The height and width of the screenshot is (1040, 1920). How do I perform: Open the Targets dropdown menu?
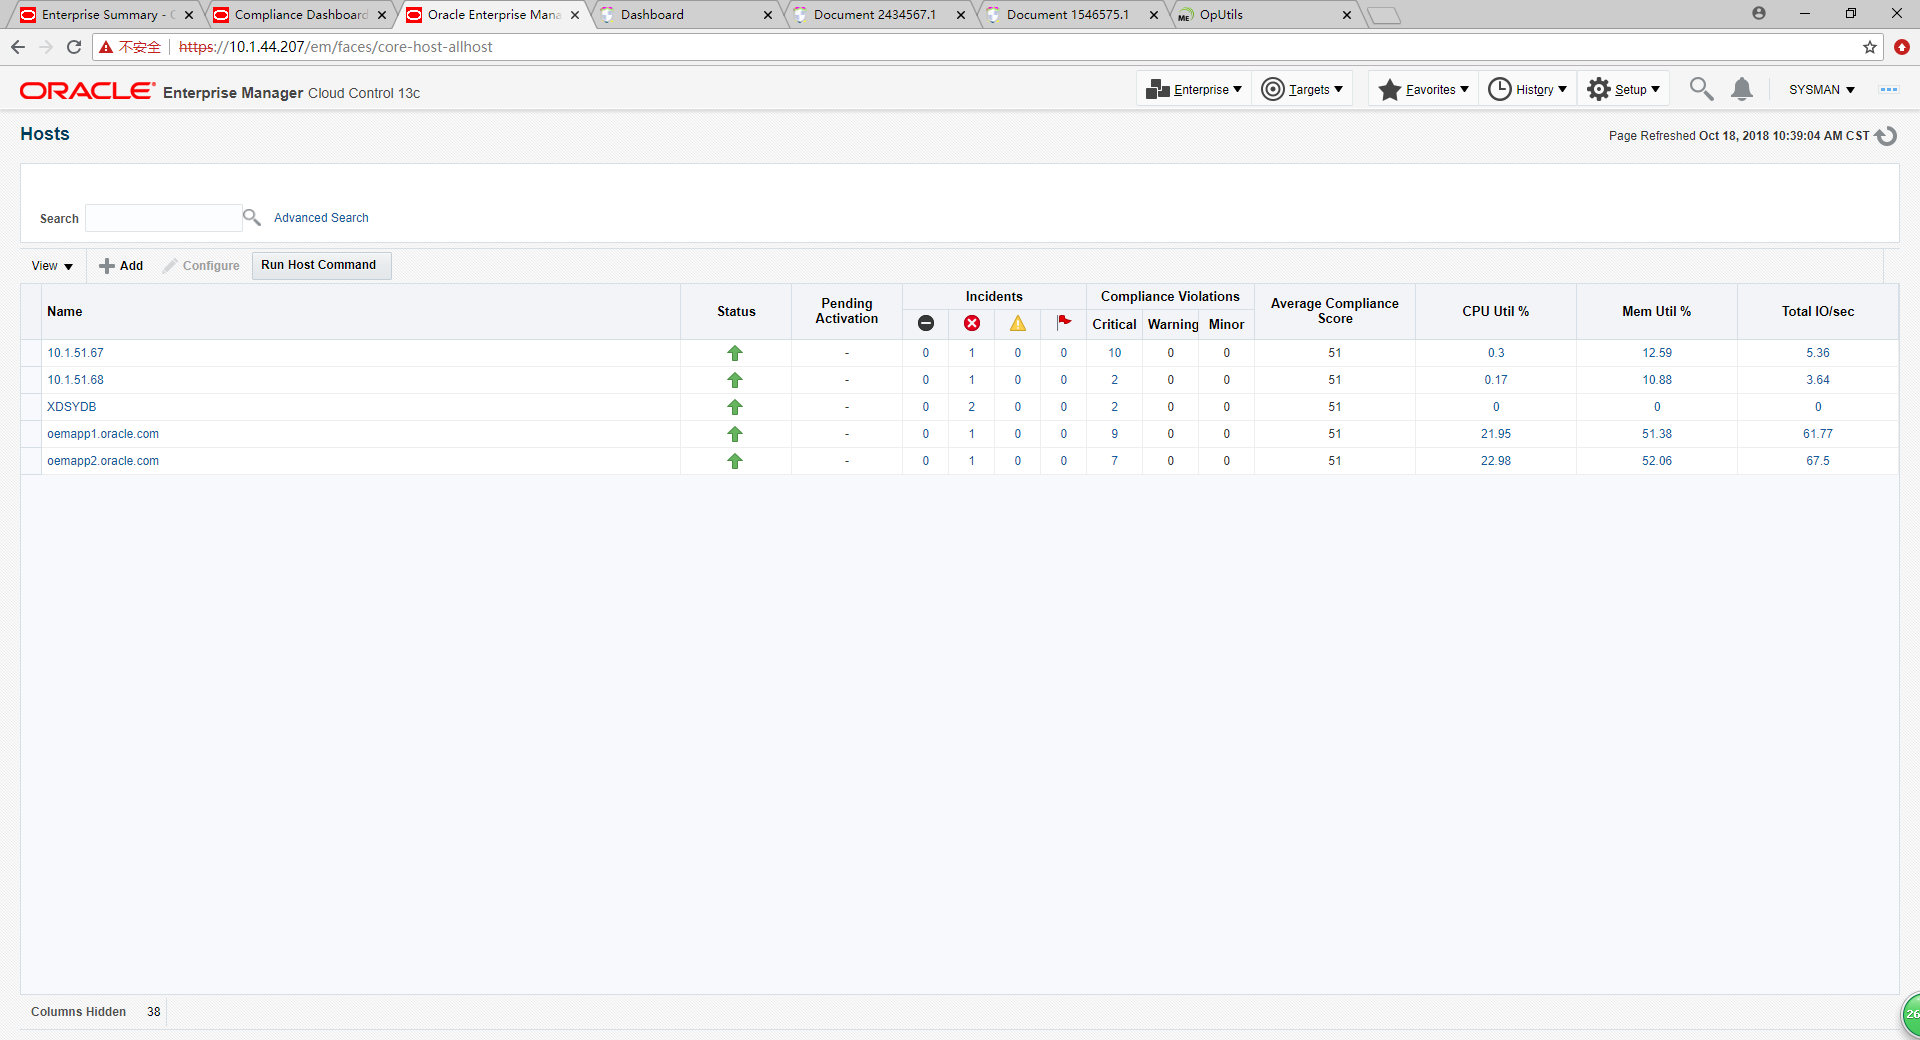(1303, 90)
